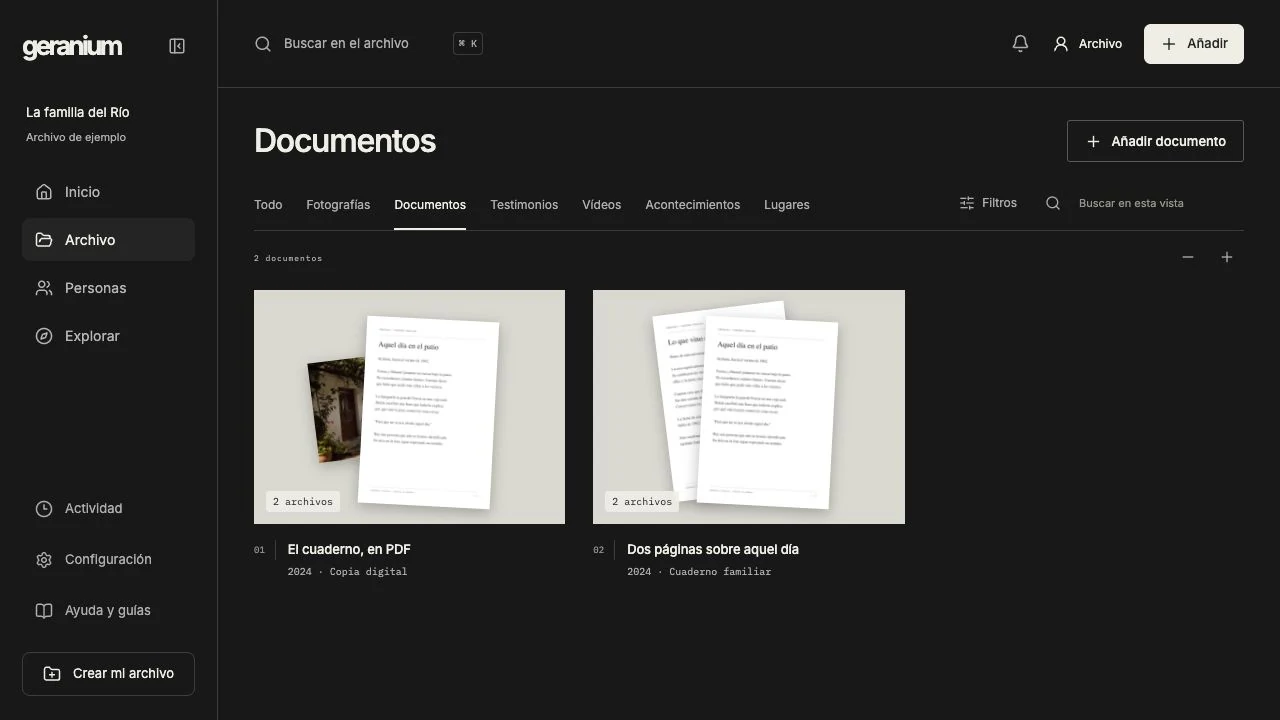The image size is (1280, 720).
Task: Switch to the Todo tab
Action: (x=268, y=205)
